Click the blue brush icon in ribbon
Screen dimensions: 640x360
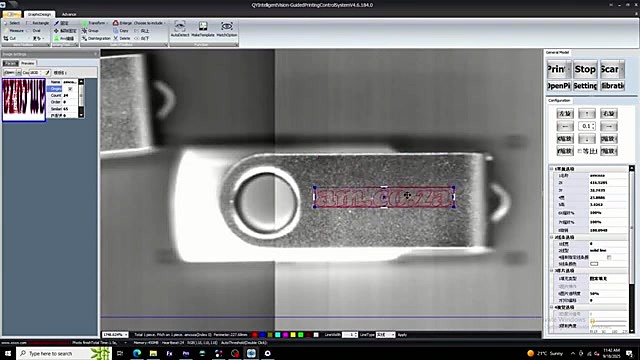[56, 23]
